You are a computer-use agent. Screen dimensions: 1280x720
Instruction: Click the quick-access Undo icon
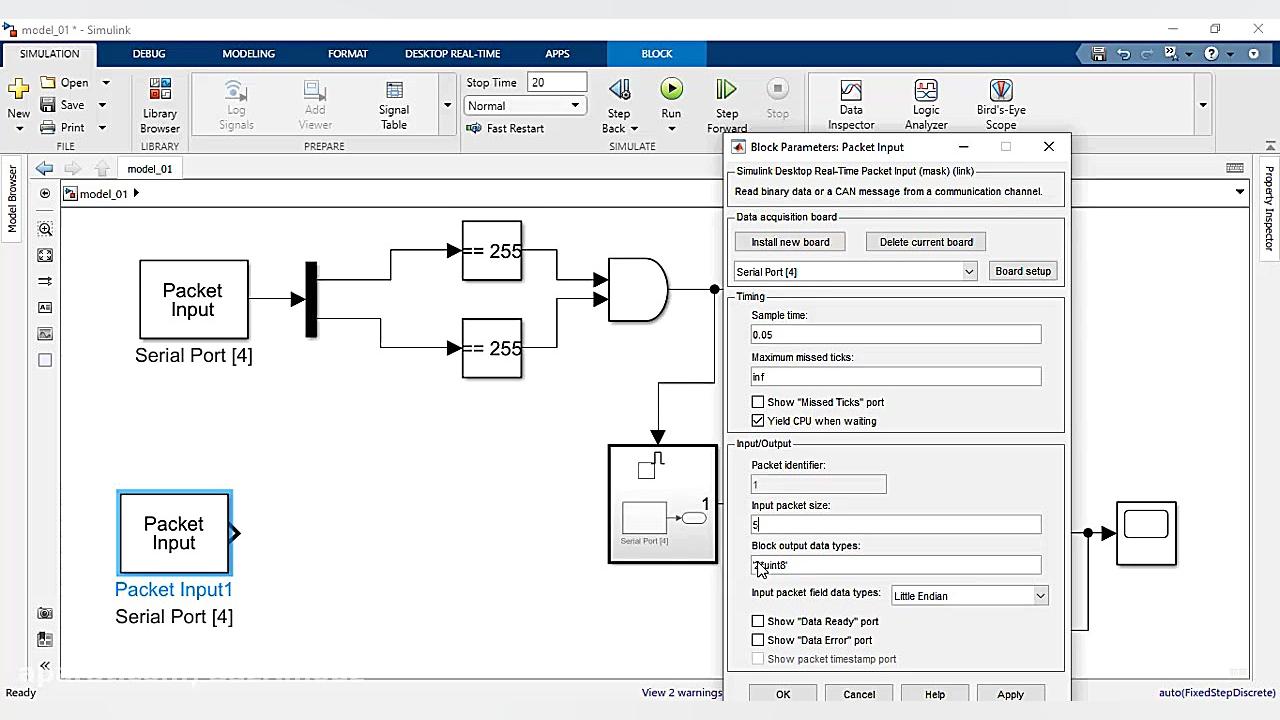click(1124, 54)
